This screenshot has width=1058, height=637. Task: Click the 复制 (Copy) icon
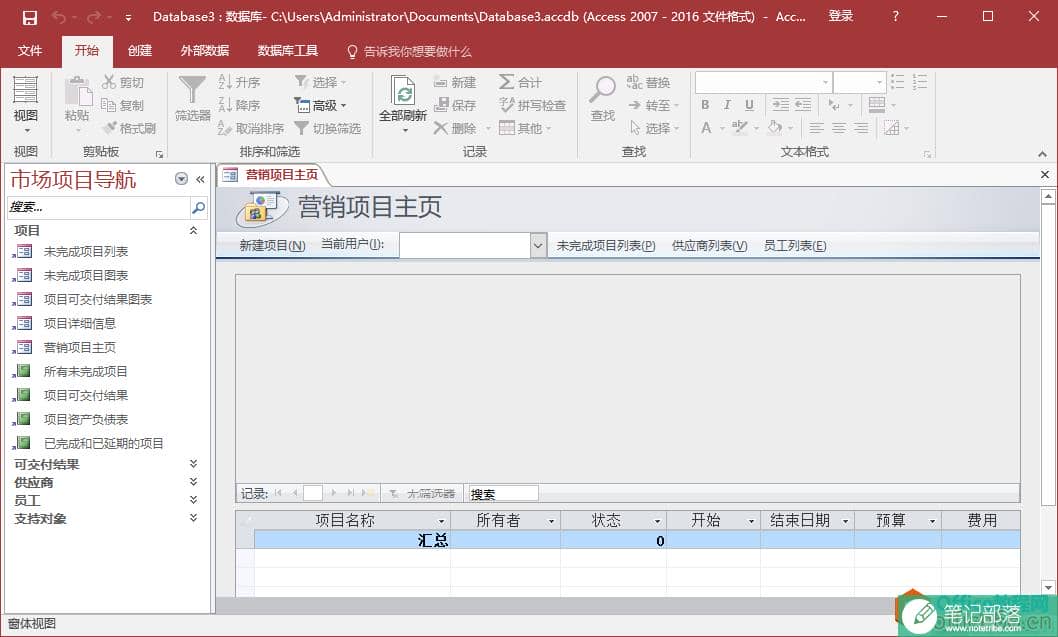pyautogui.click(x=109, y=105)
